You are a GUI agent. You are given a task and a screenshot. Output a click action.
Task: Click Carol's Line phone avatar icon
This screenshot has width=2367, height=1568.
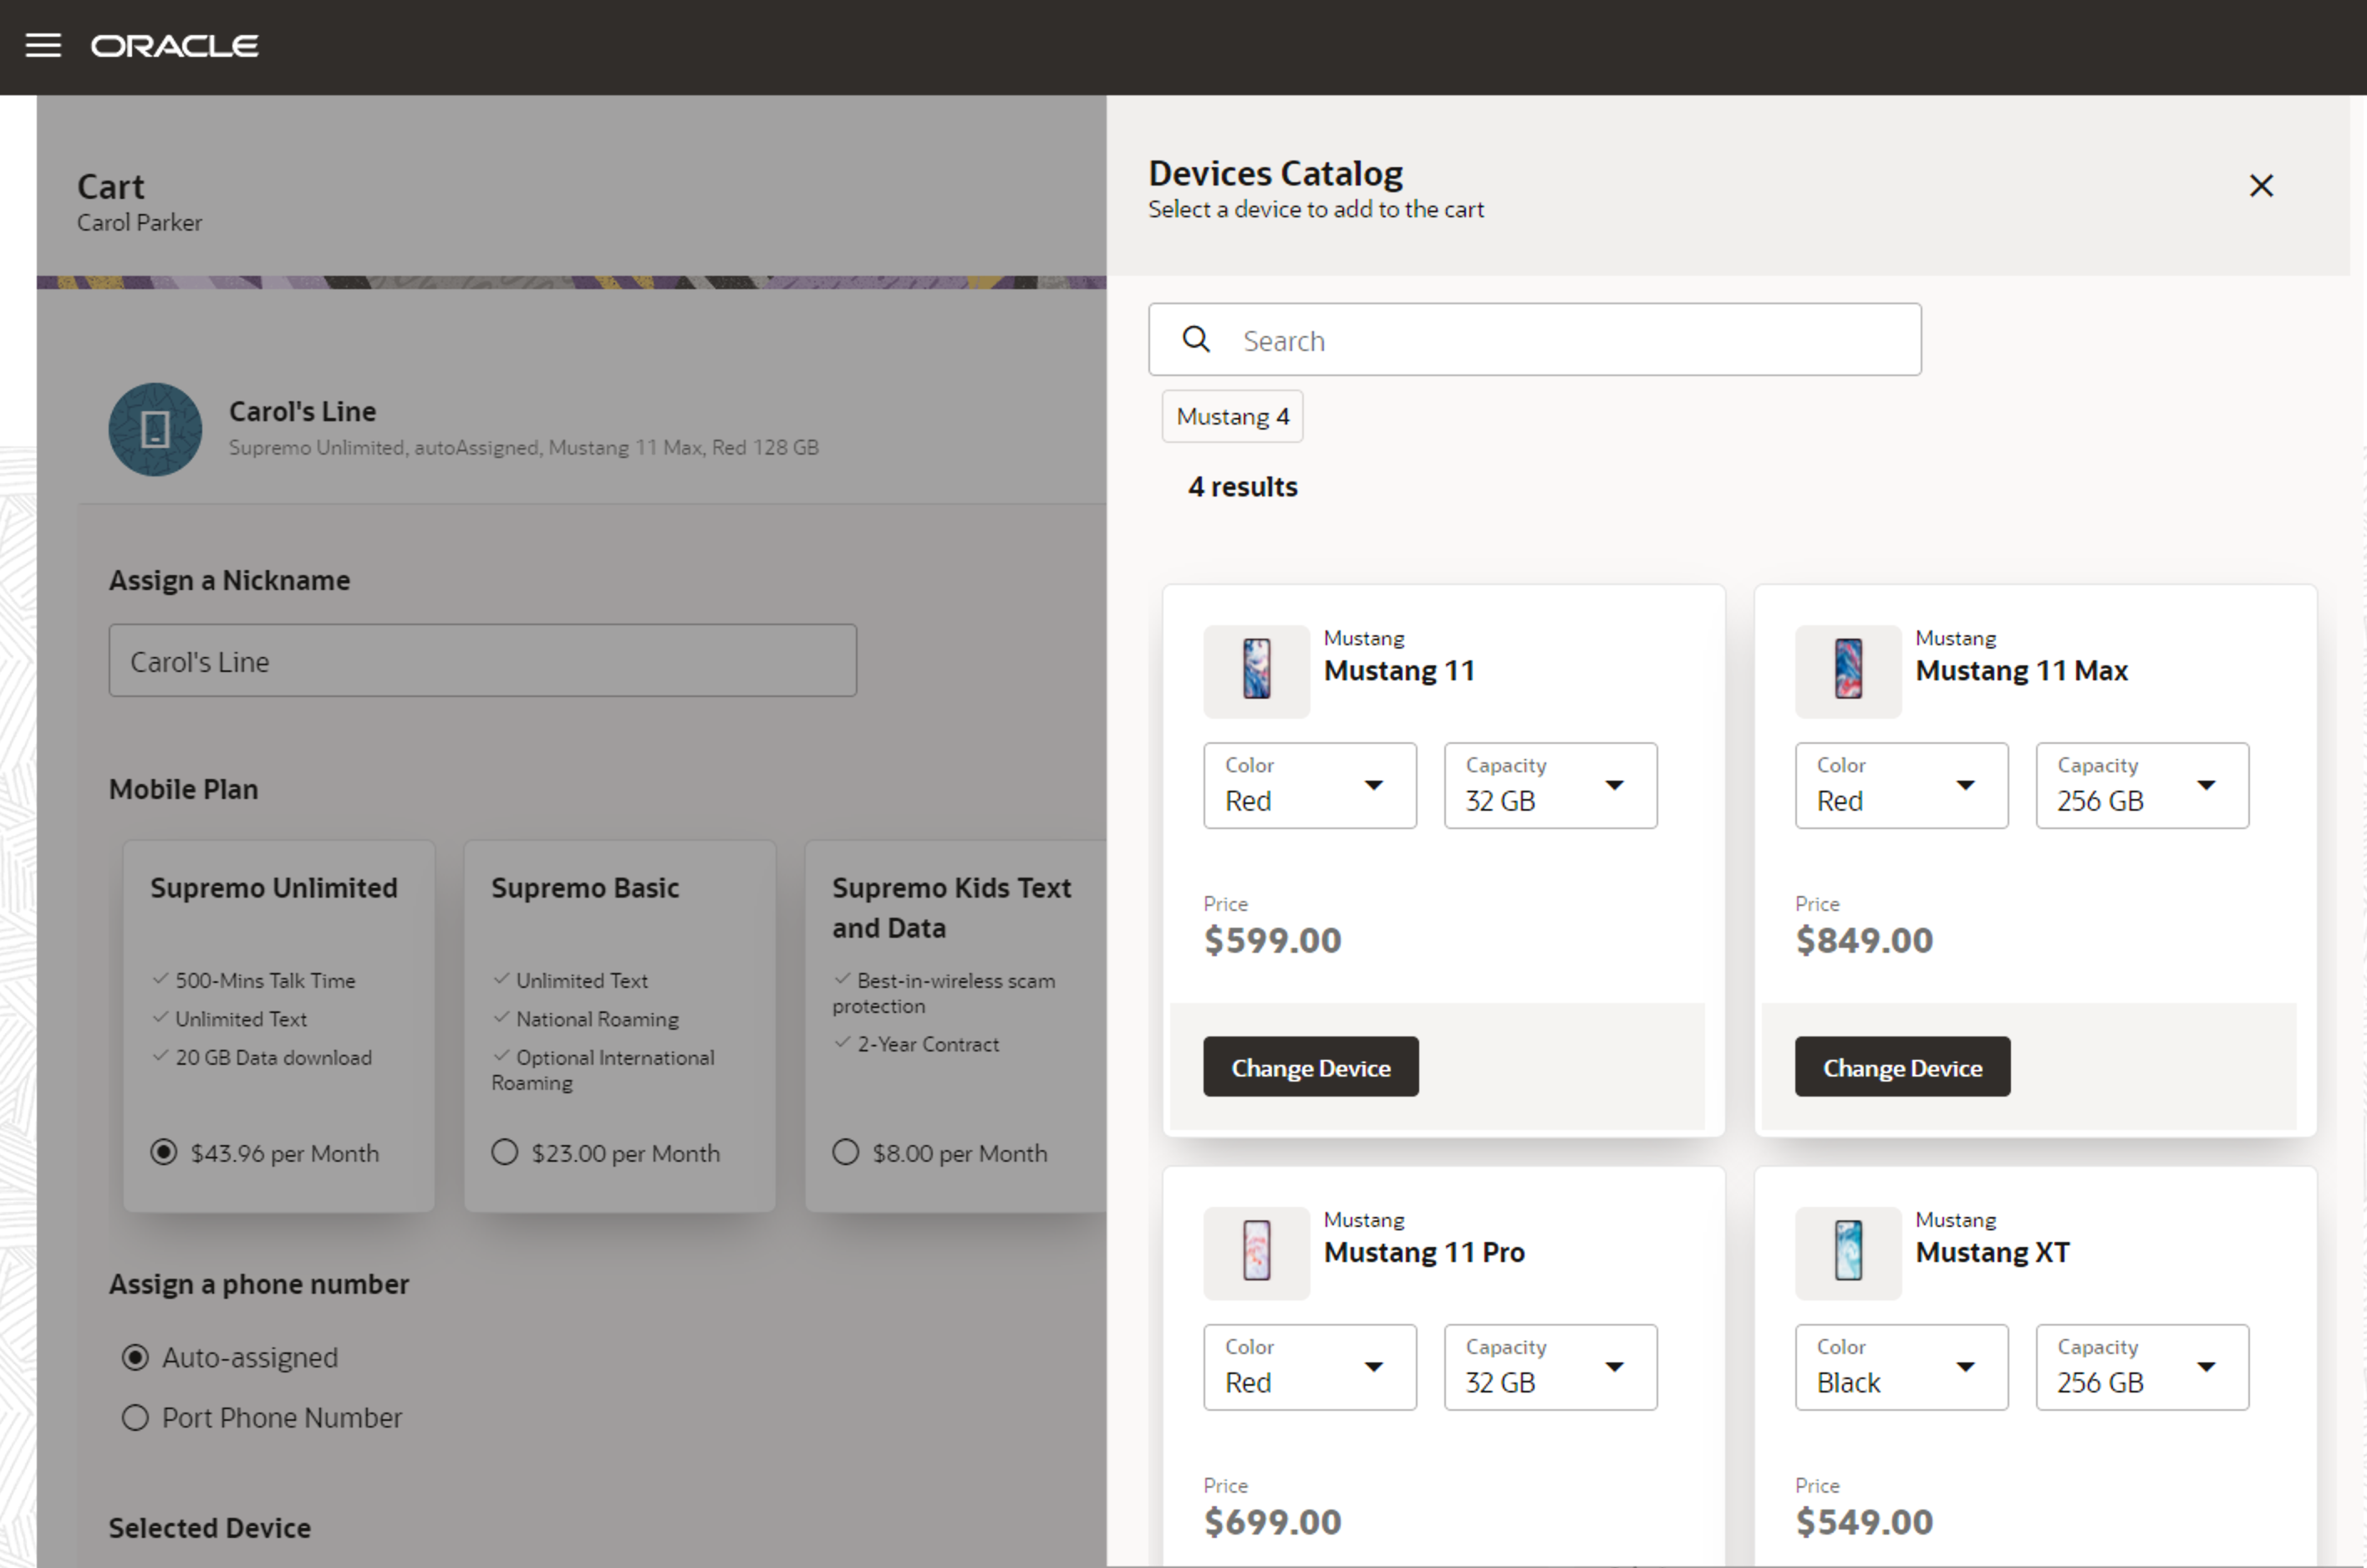(x=155, y=430)
